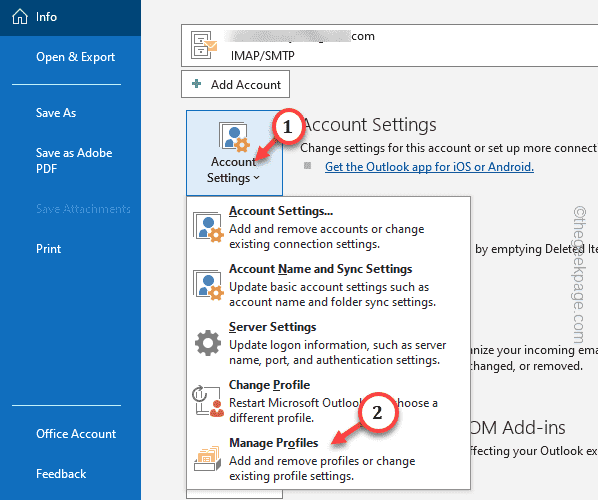This screenshot has width=598, height=500.
Task: Choose Save As in sidebar
Action: (x=56, y=113)
